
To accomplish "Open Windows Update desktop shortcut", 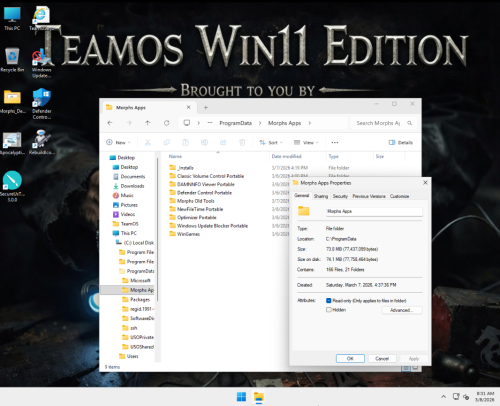I will 42,63.
